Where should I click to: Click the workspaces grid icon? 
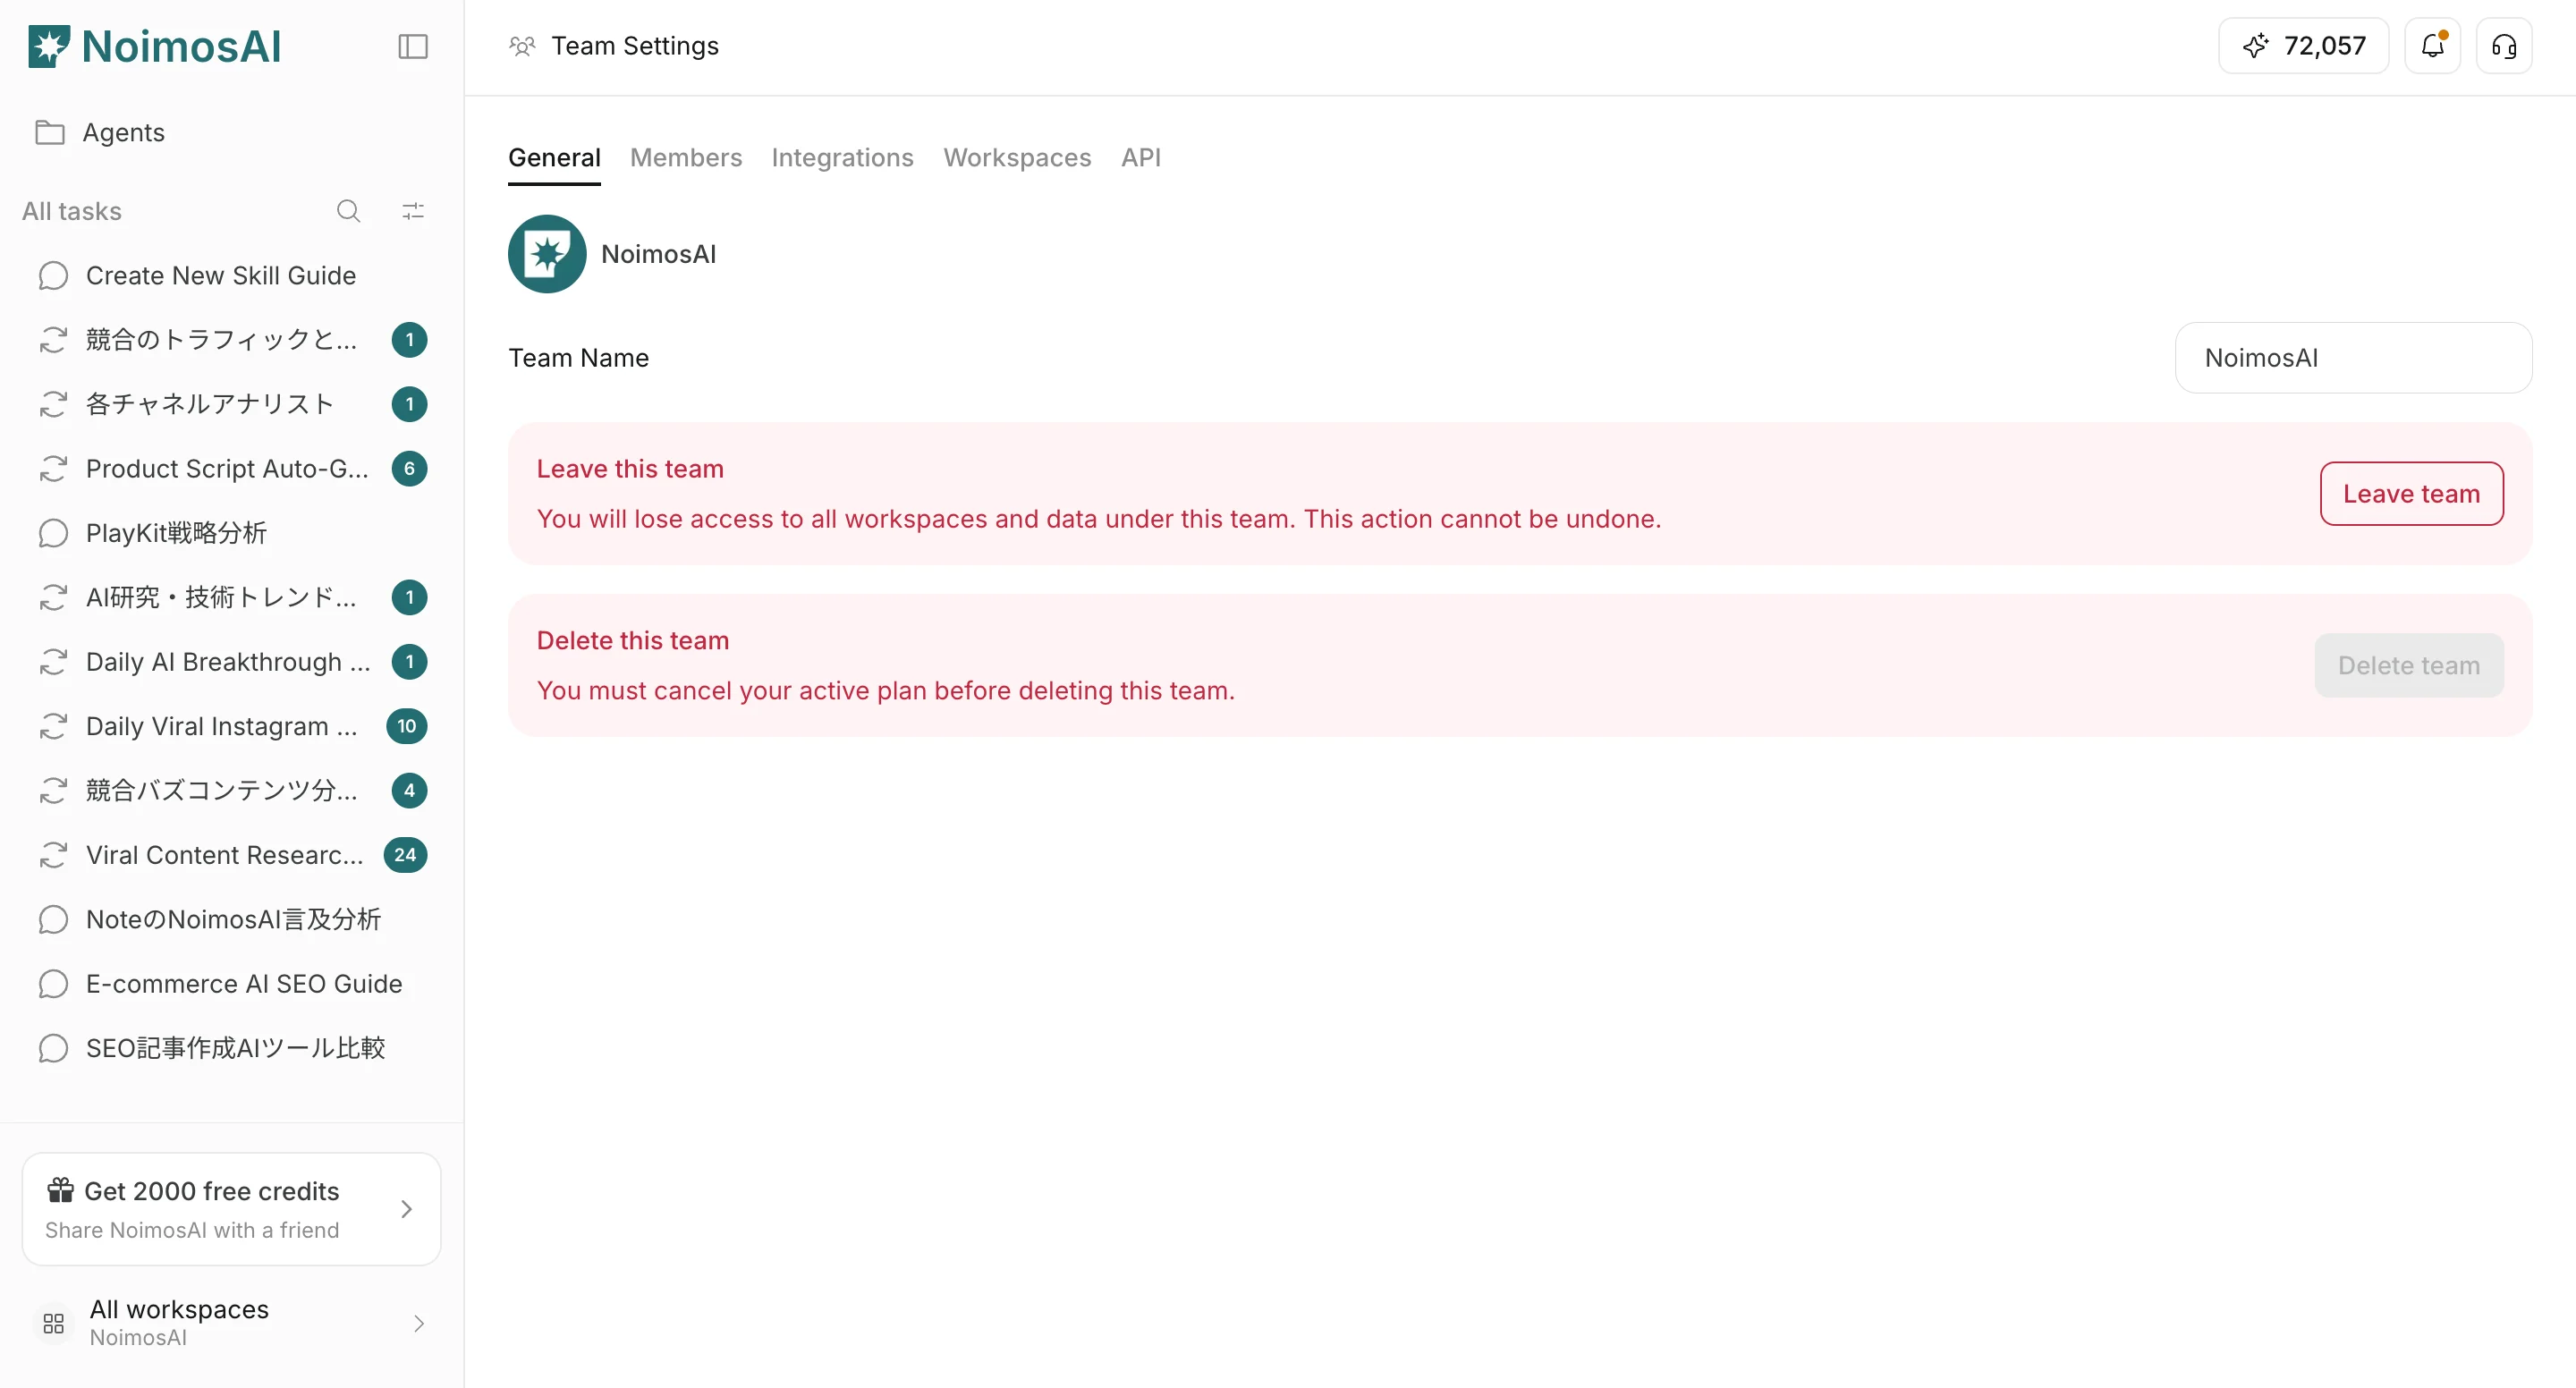[54, 1323]
